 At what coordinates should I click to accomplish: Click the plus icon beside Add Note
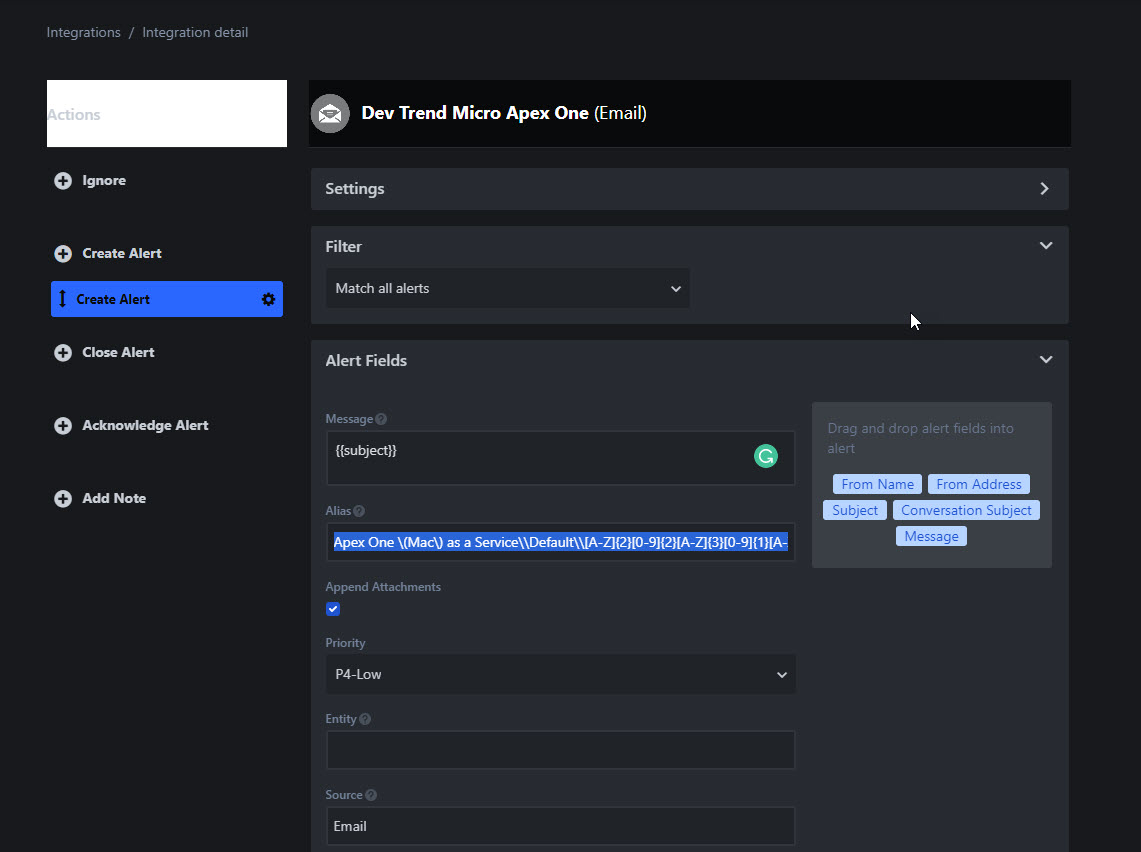(63, 498)
